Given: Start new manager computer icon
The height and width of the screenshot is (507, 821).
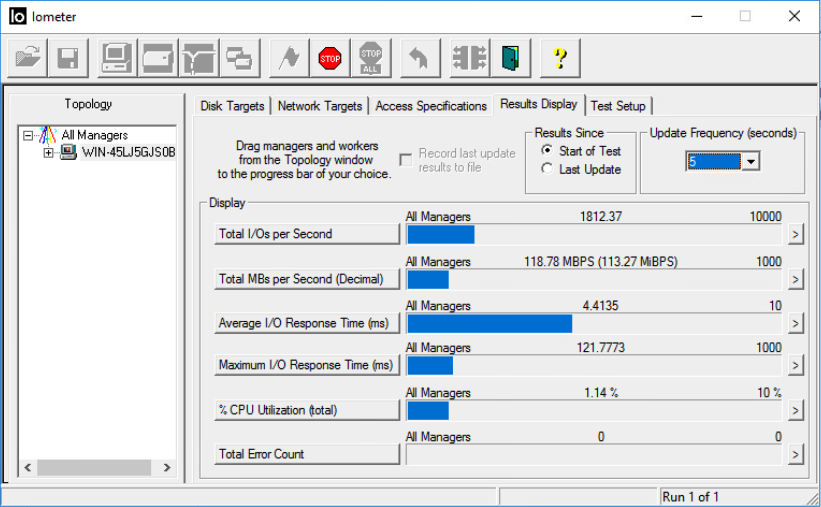Looking at the screenshot, I should coord(117,58).
